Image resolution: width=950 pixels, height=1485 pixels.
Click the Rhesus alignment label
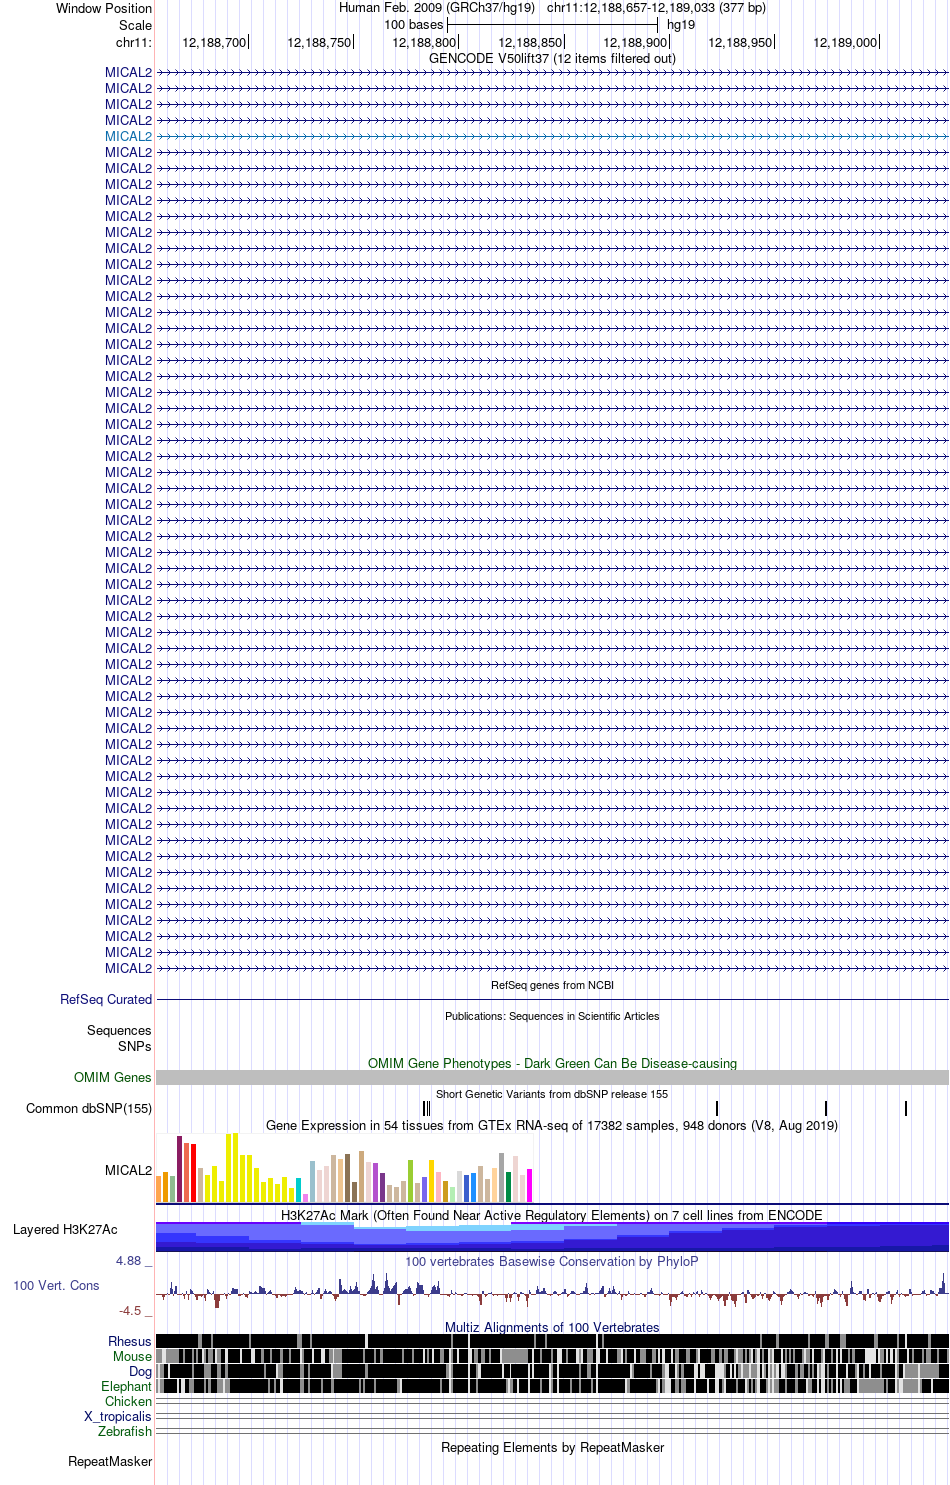(130, 1341)
